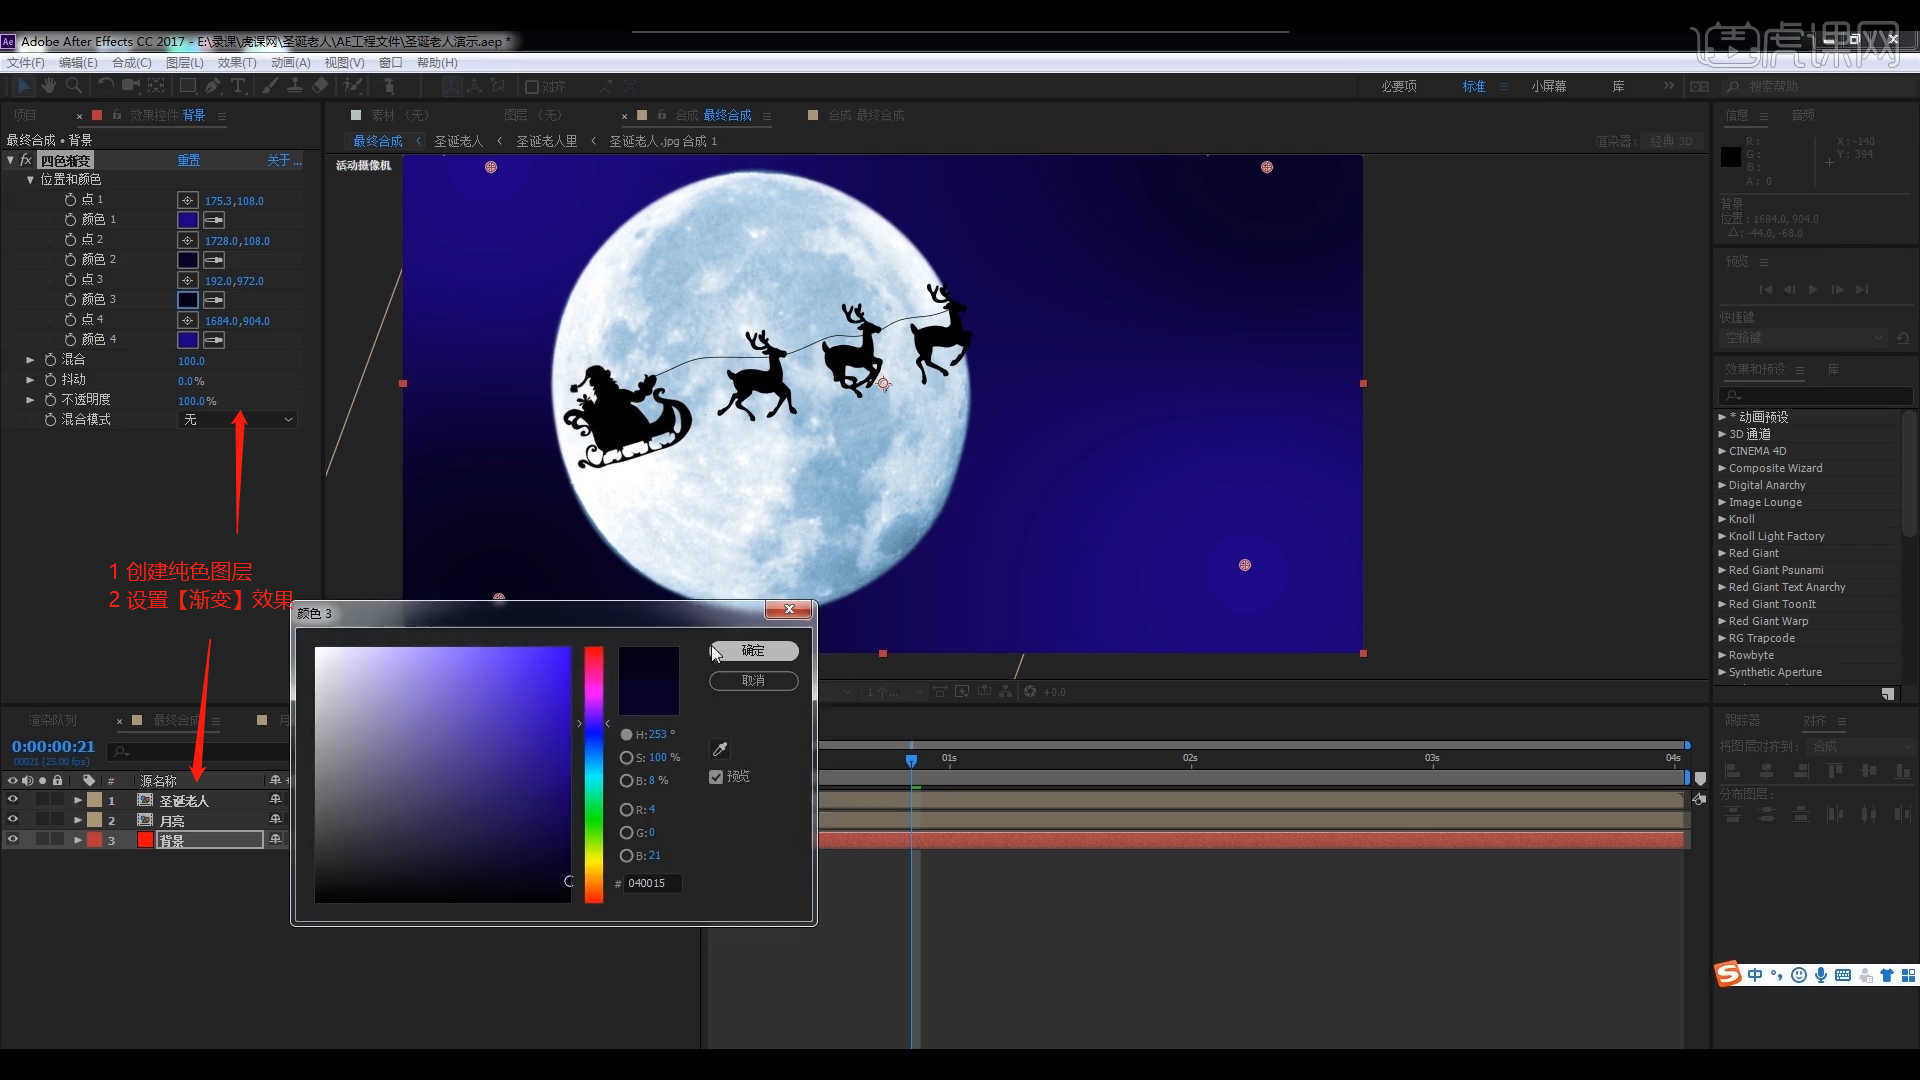Open the 动画(A) menu
Image resolution: width=1920 pixels, height=1080 pixels.
click(x=291, y=62)
